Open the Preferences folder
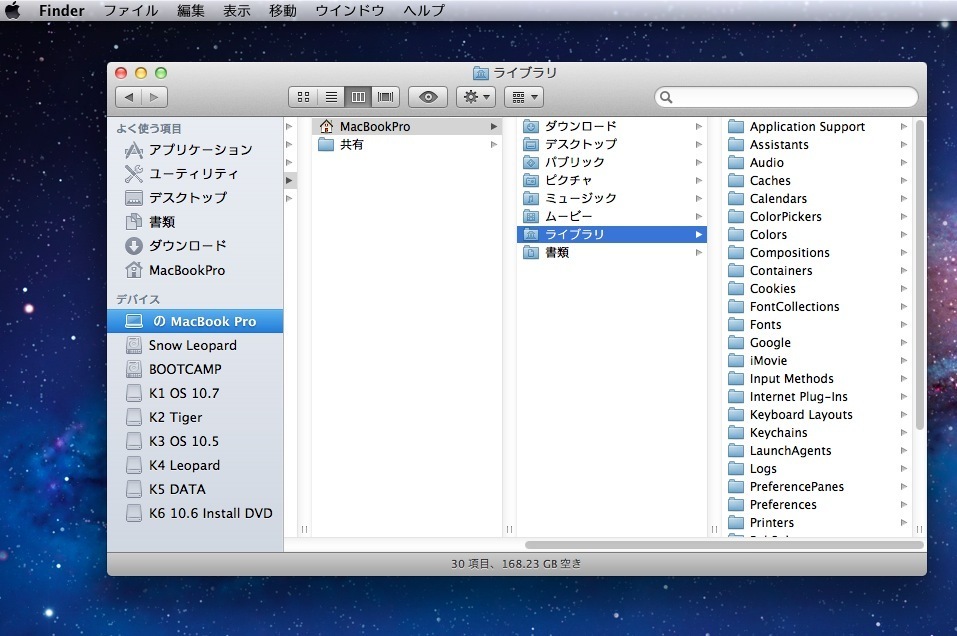The width and height of the screenshot is (957, 636). click(783, 505)
